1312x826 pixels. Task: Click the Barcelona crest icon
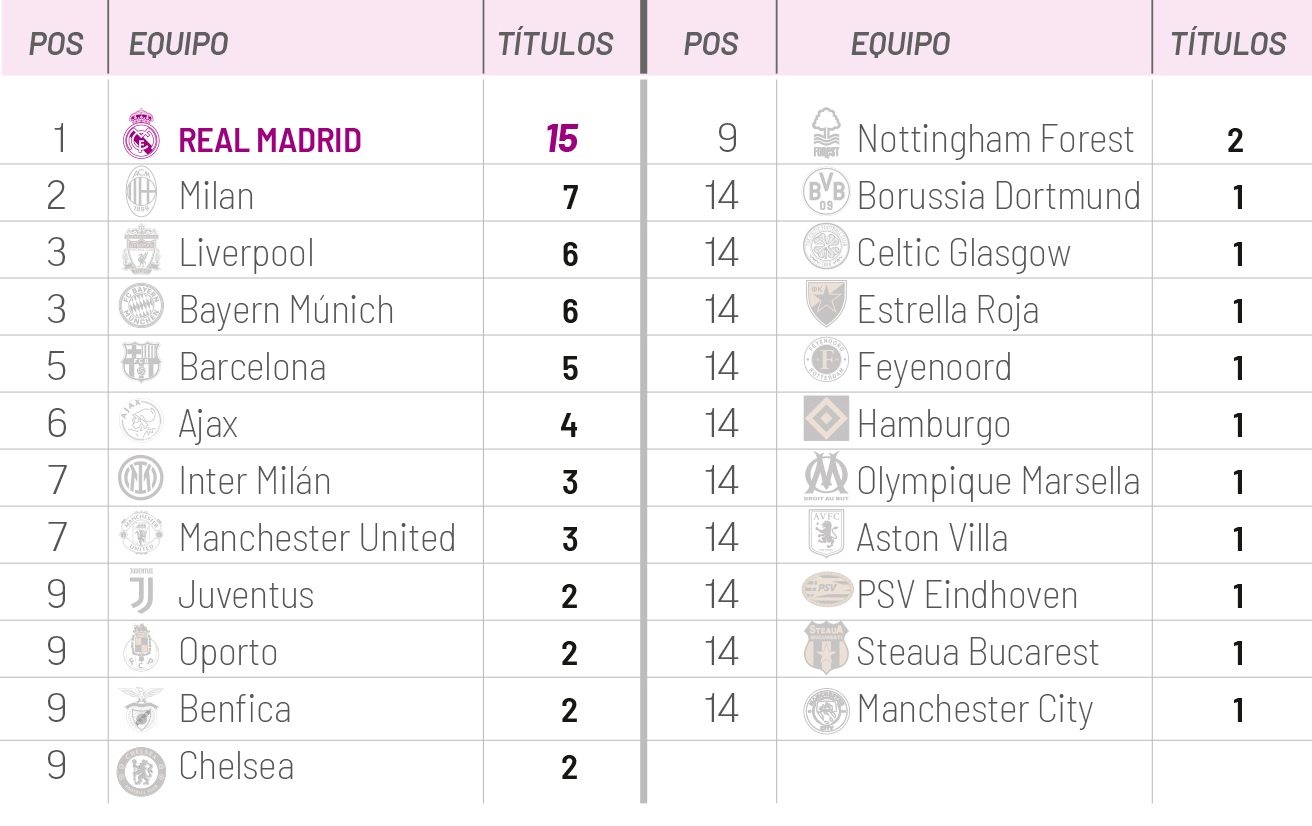tap(141, 365)
